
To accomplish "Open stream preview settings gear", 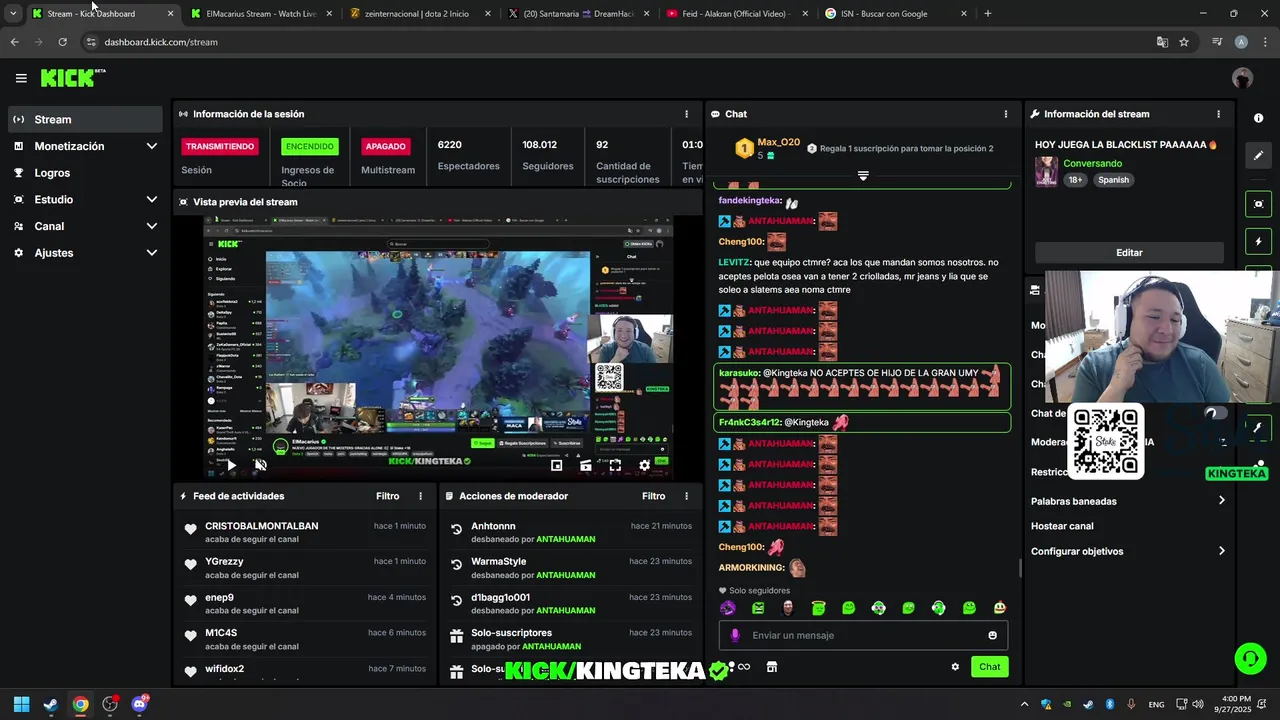I will (x=644, y=465).
